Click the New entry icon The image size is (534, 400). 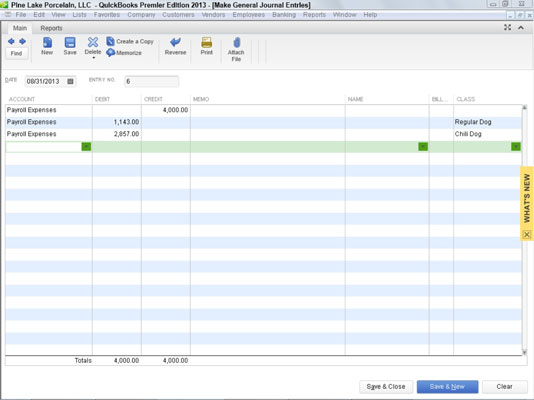(x=47, y=43)
